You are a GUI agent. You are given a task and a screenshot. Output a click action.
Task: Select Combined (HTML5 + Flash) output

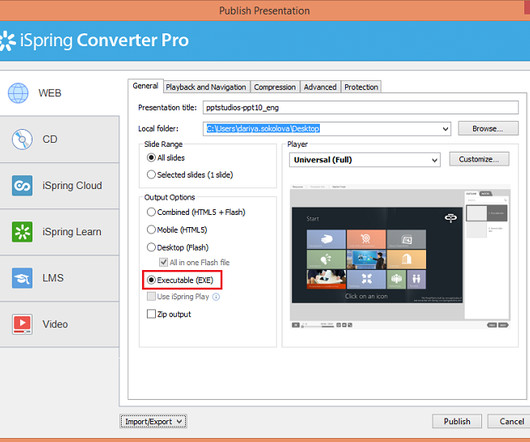(151, 212)
